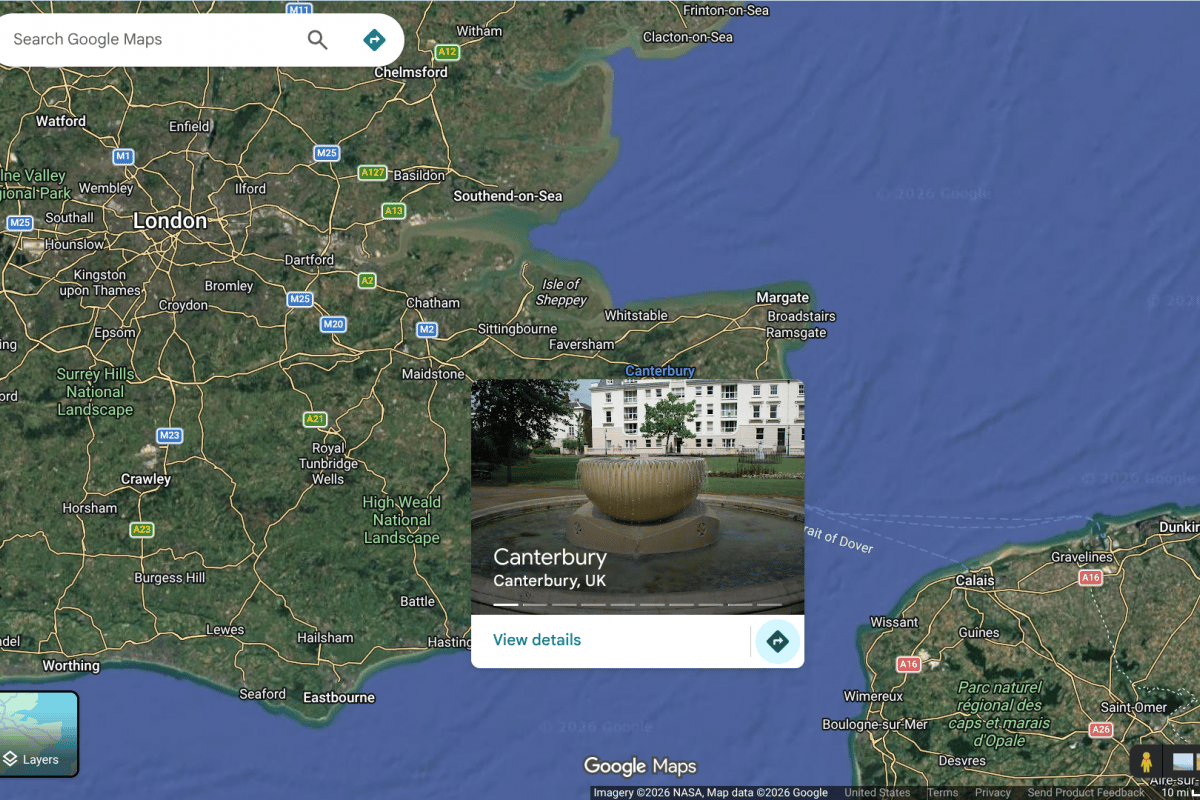Click the M20 motorway shield marker
The image size is (1200, 800).
pyautogui.click(x=333, y=324)
